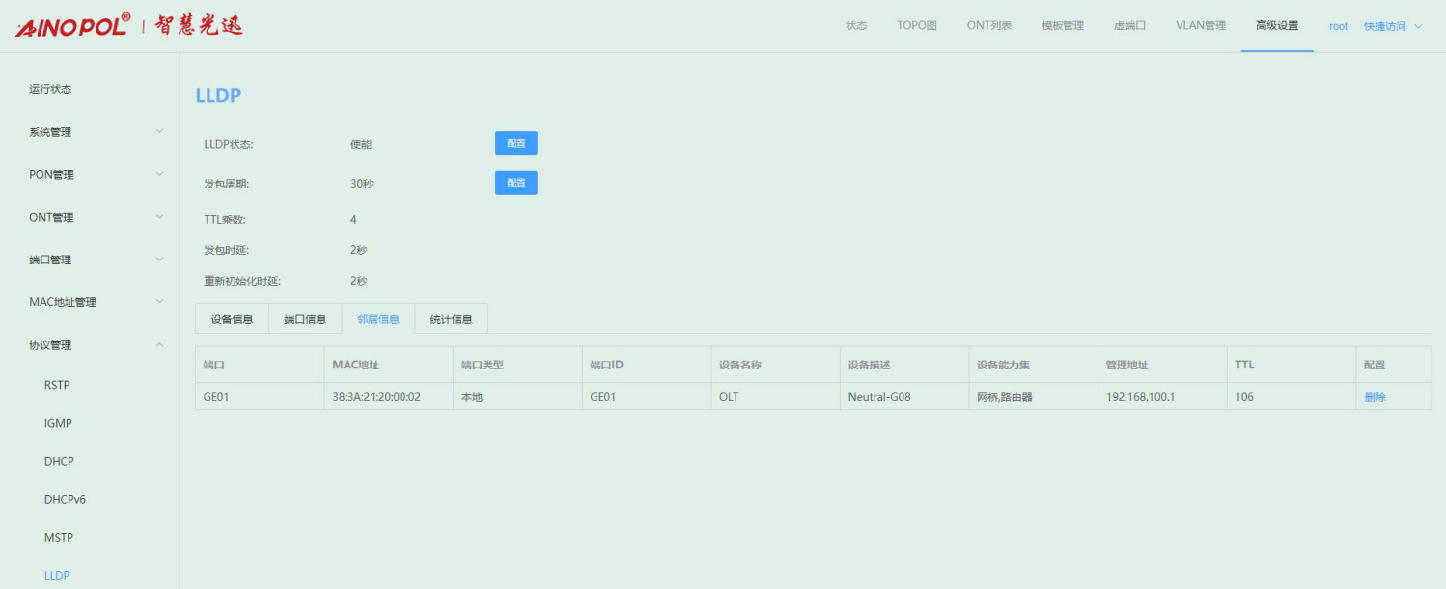Click the 配置 button for LLDP状态
The width and height of the screenshot is (1446, 589).
(516, 144)
